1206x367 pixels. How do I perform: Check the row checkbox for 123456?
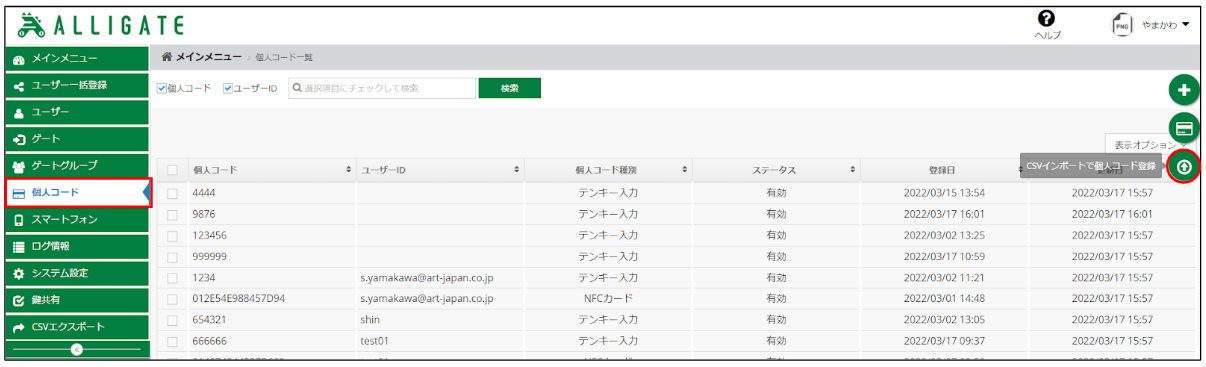tap(172, 235)
